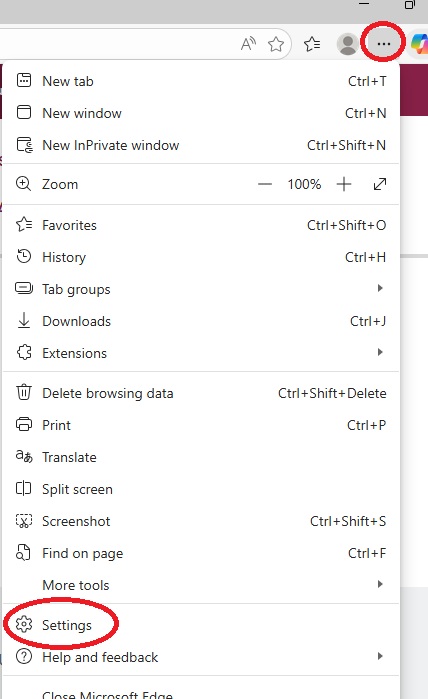The height and width of the screenshot is (699, 428).
Task: Expand the Tab groups submenu arrow
Action: pyautogui.click(x=380, y=288)
